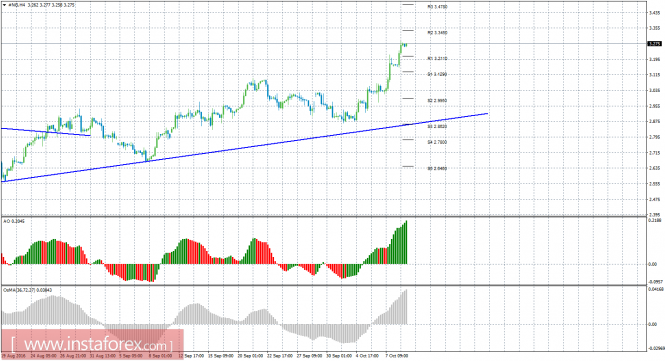Select the R2 3.3480 resistance label
The width and height of the screenshot is (665, 361).
pos(437,33)
